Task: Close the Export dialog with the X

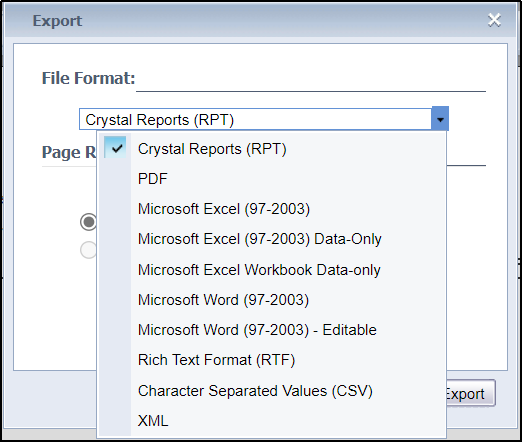Action: pos(494,20)
